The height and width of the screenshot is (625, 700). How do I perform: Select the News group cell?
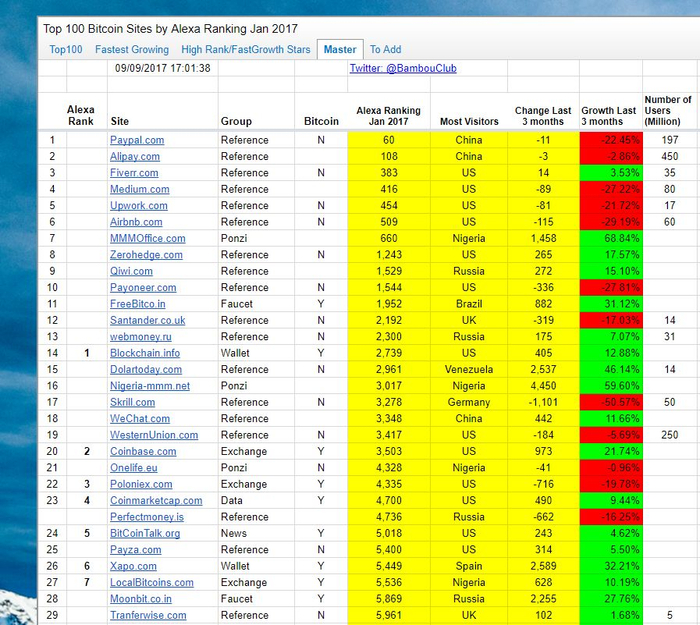pos(256,533)
